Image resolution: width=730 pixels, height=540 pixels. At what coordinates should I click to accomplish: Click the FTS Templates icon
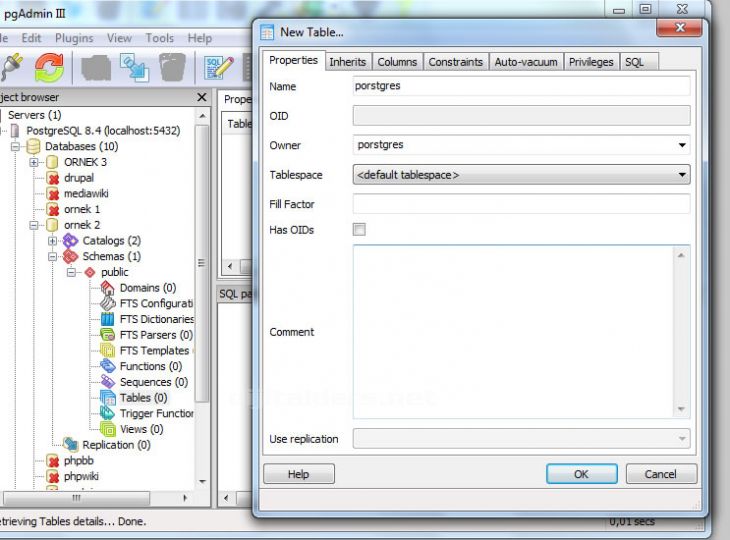[108, 351]
